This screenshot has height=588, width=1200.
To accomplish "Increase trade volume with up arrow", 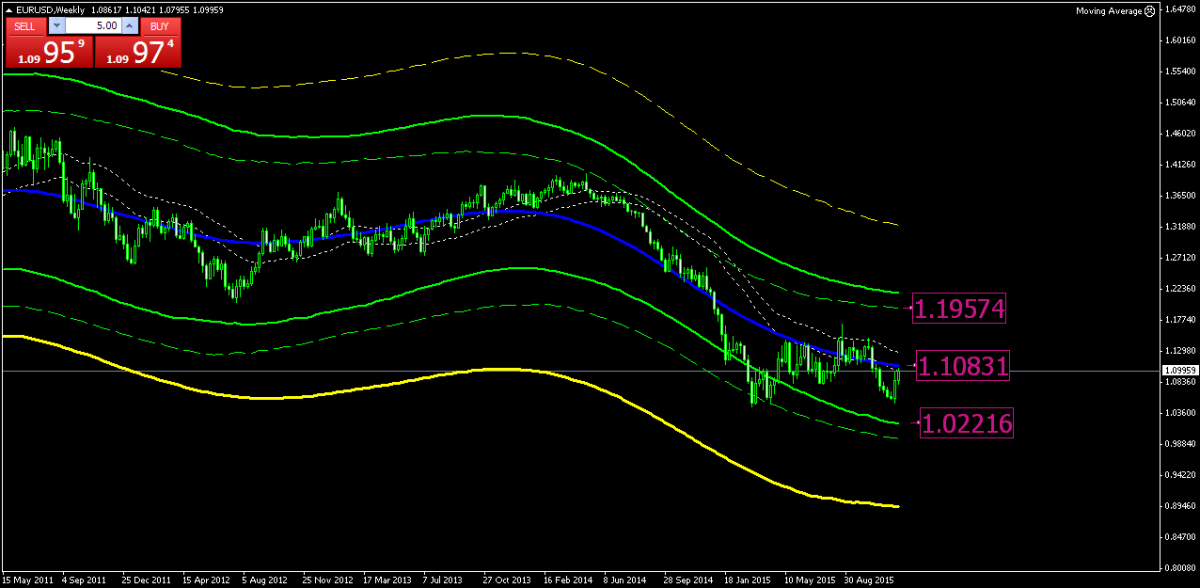I will 129,25.
